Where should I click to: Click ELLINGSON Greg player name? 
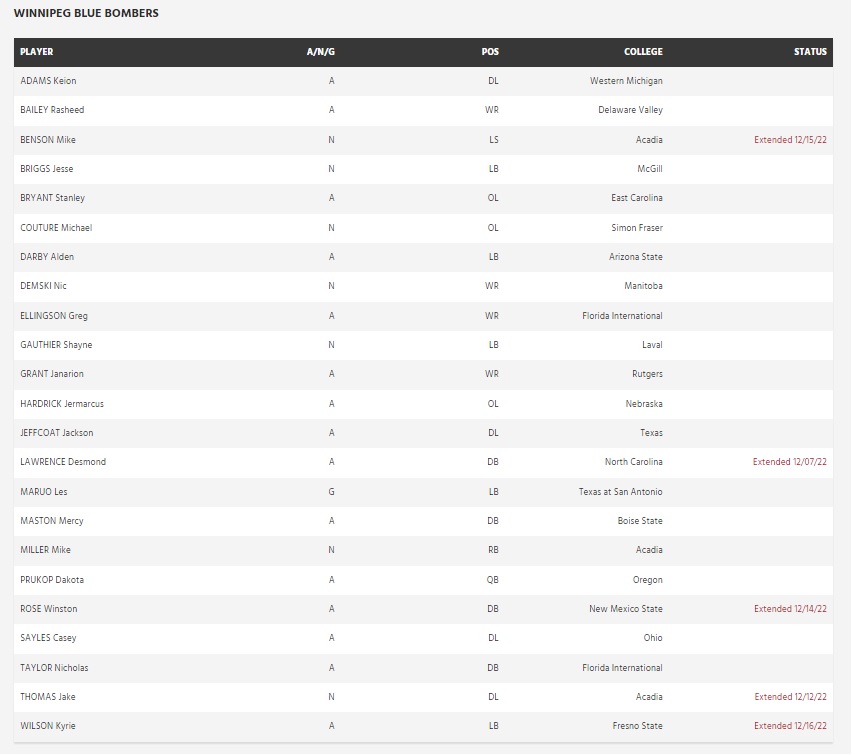click(x=54, y=316)
